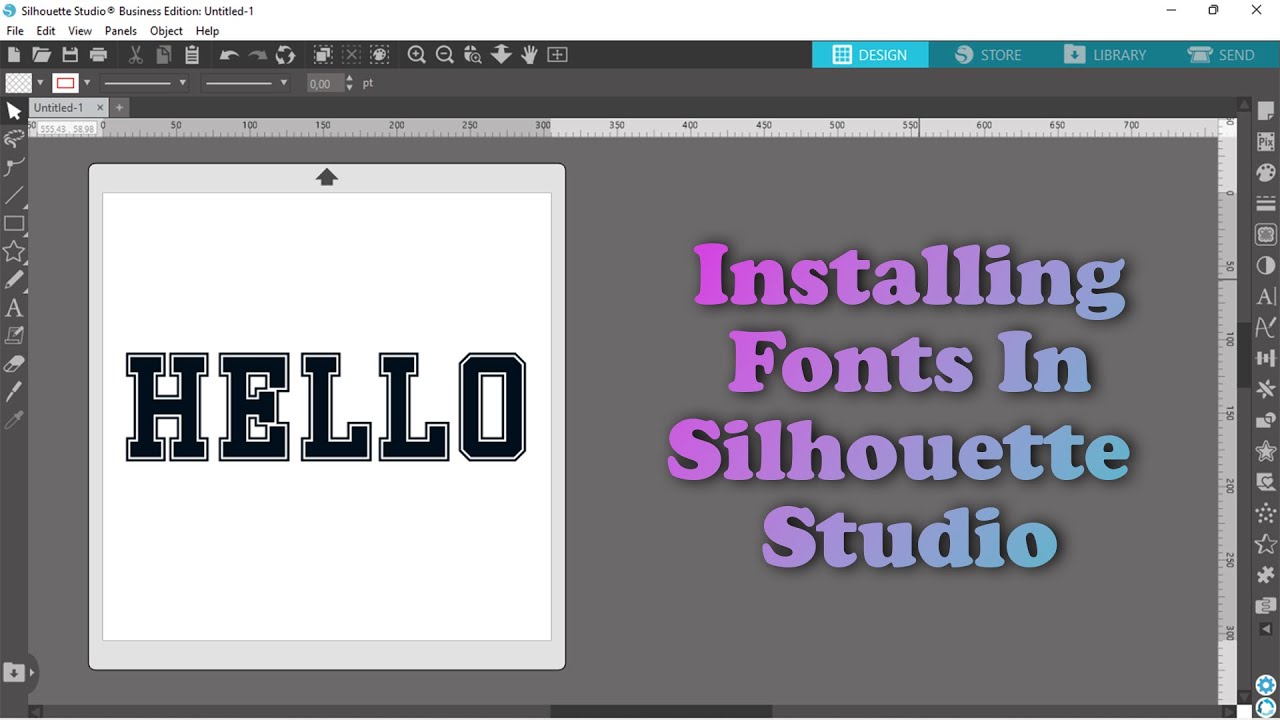
Task: Add a new document tab with plus
Action: [x=119, y=107]
